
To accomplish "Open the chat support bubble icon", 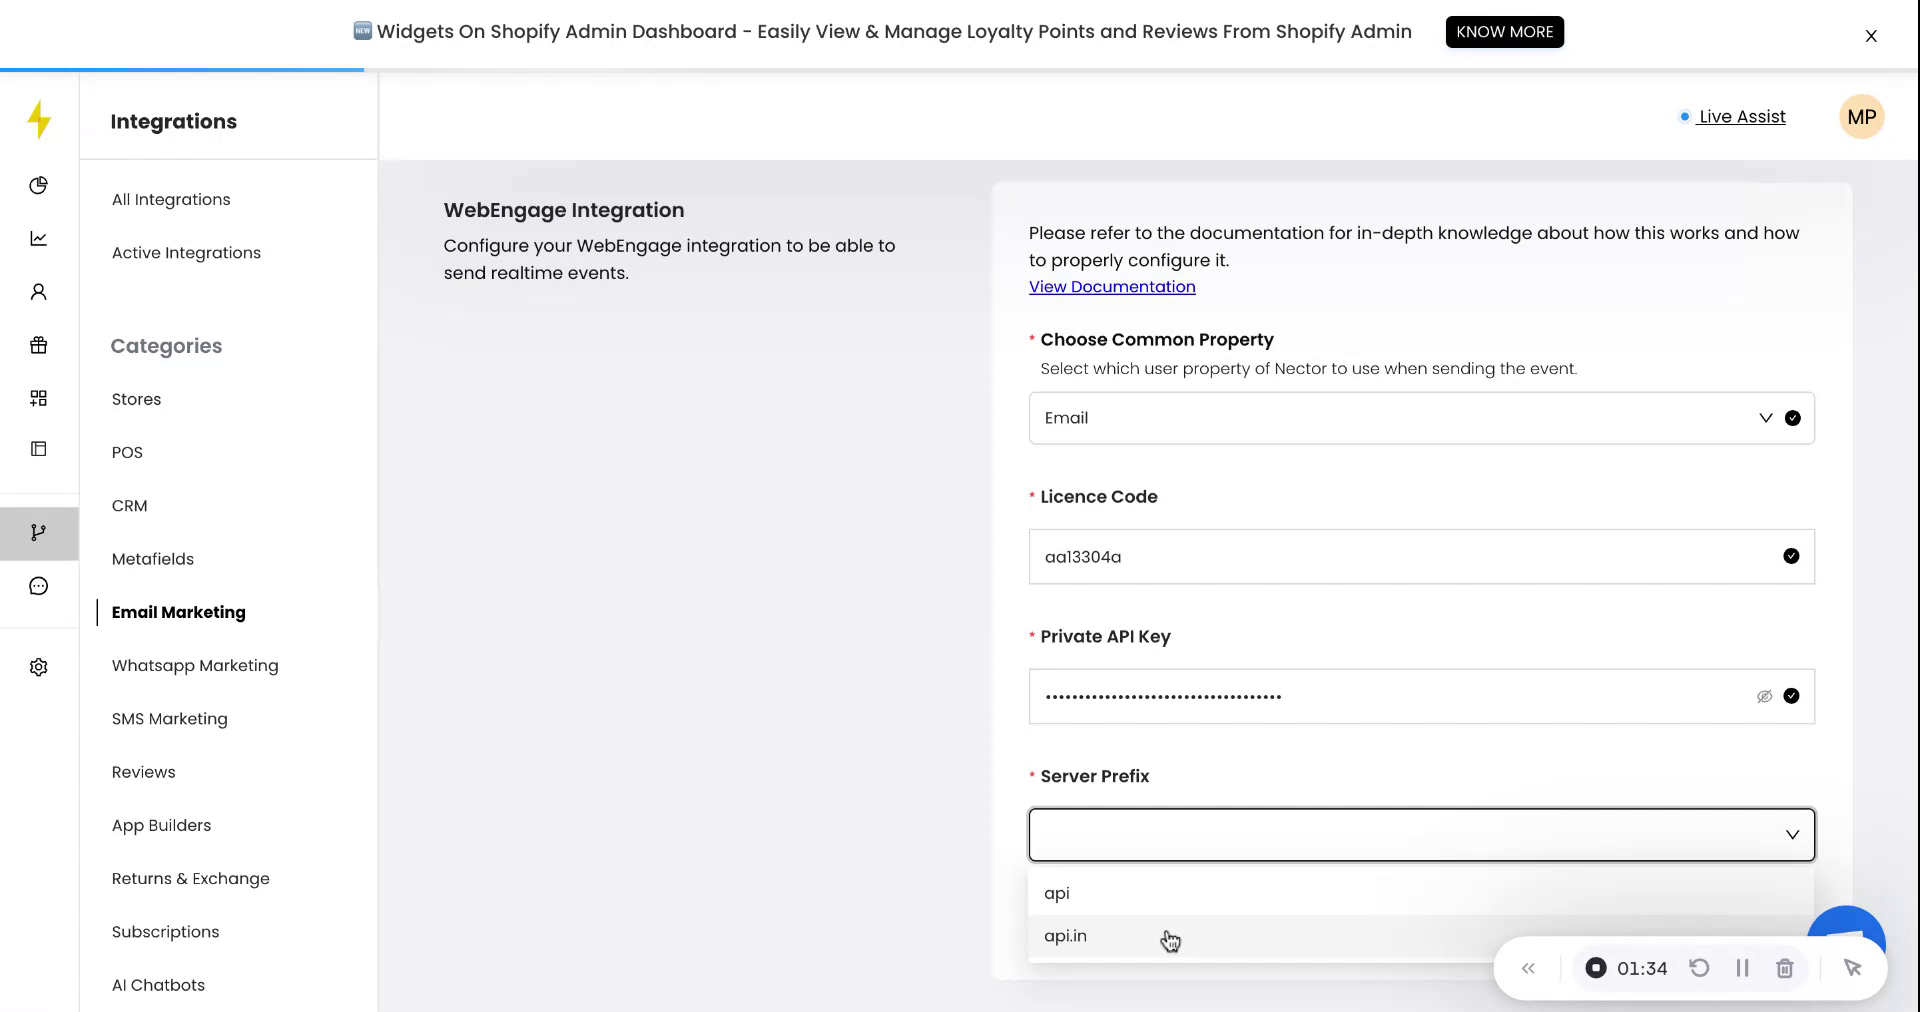I will pos(38,585).
